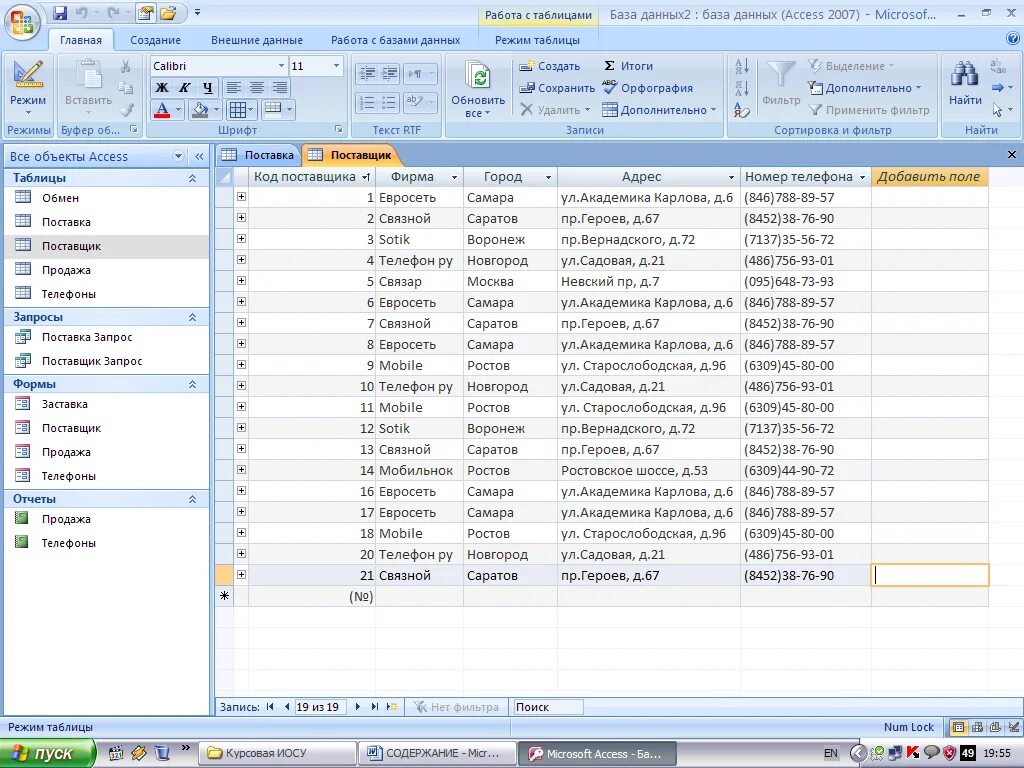1024x768 pixels.
Task: Click the Office button orb
Action: (22, 24)
